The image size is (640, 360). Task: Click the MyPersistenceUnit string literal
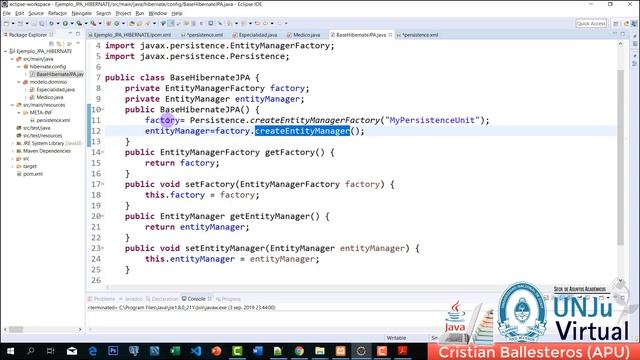[432, 120]
